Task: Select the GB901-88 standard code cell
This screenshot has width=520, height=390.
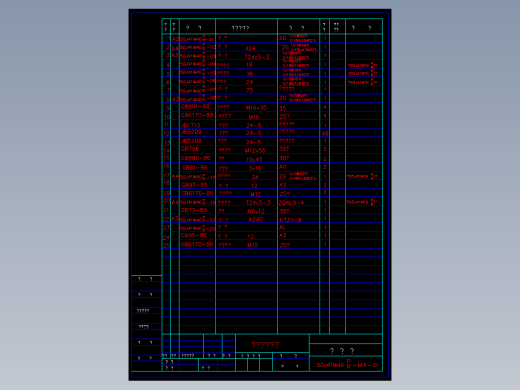Action: [195, 107]
